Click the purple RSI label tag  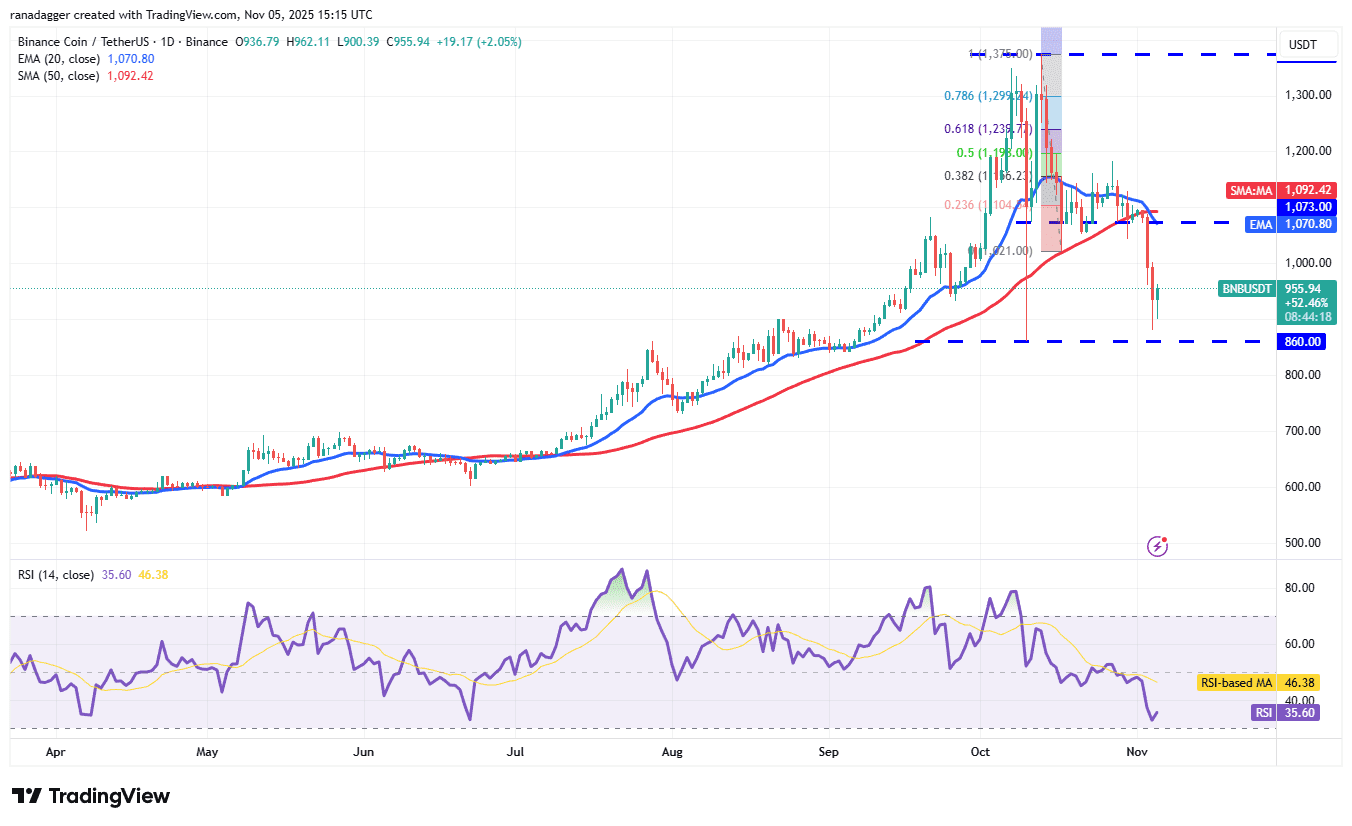point(1263,713)
